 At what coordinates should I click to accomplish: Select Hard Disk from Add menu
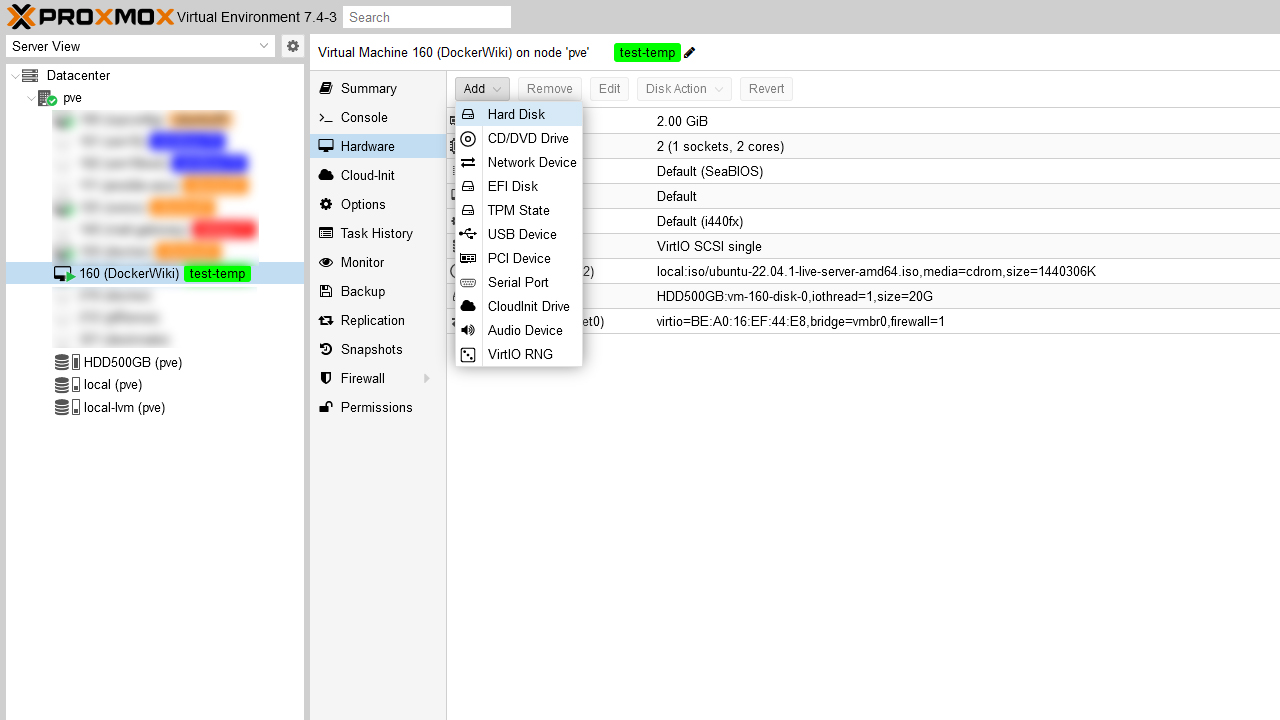(x=516, y=114)
